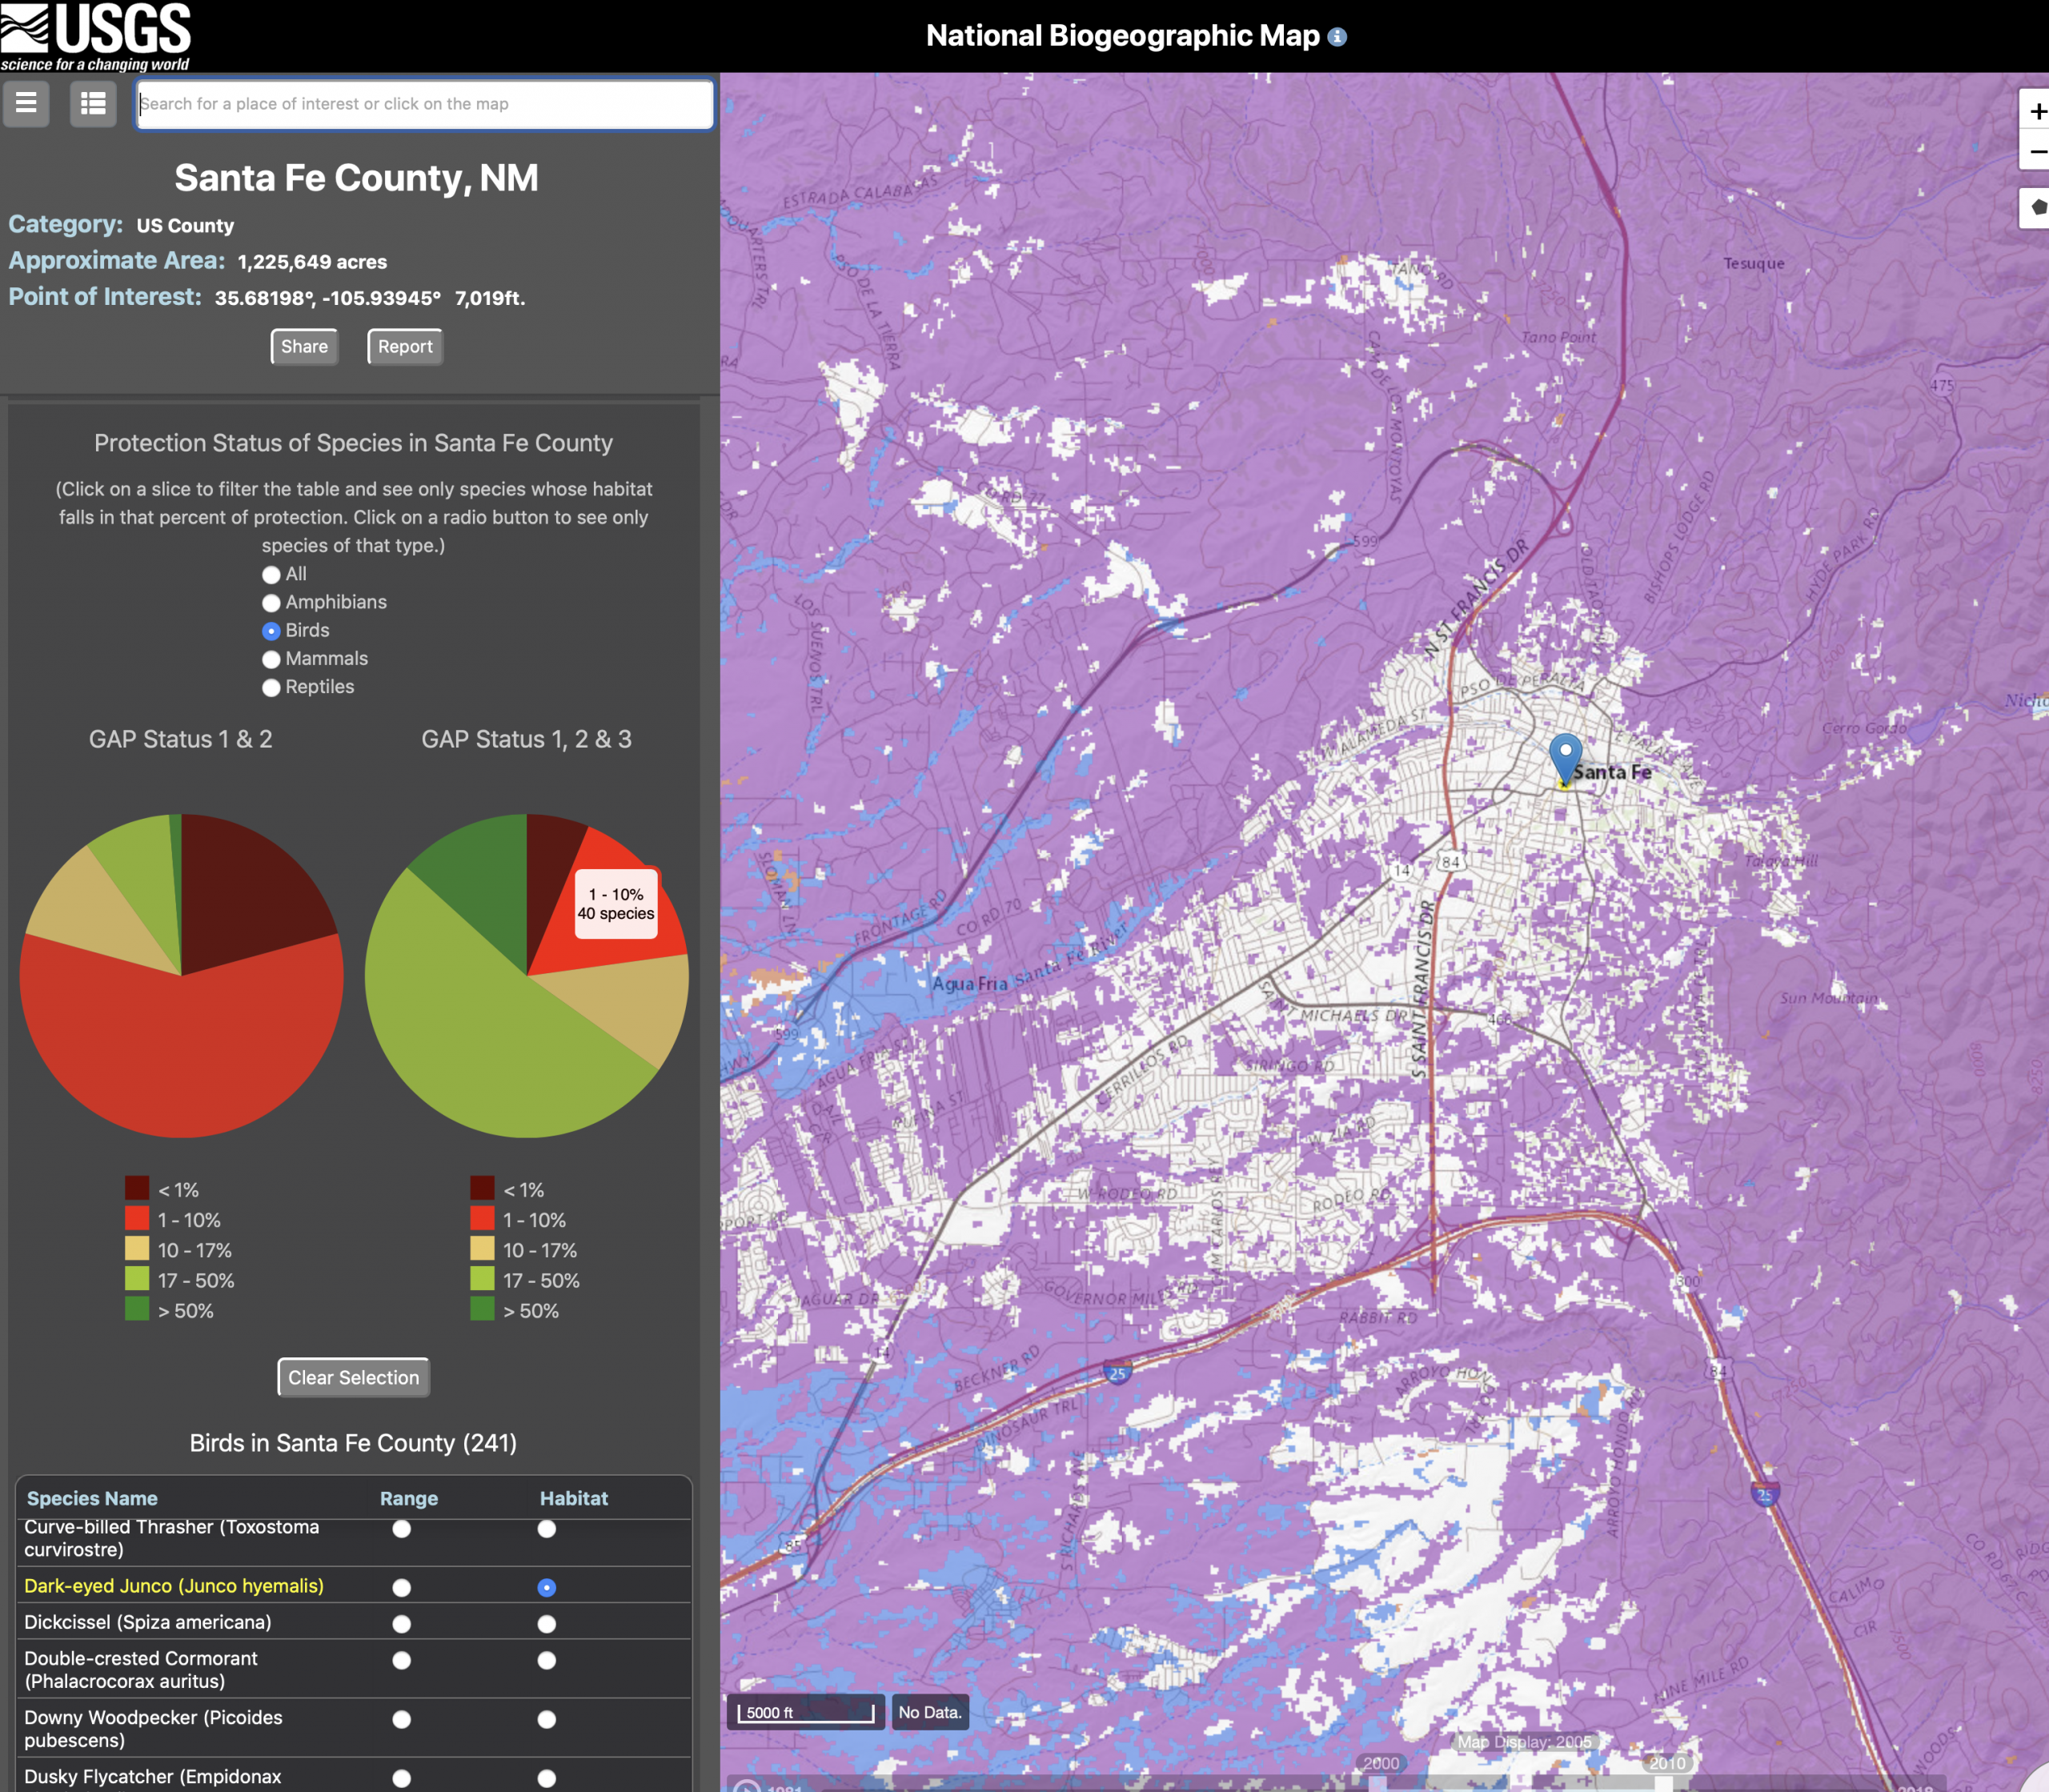The width and height of the screenshot is (2049, 1792).
Task: Open the National Biogeographic Map info icon
Action: pyautogui.click(x=1337, y=37)
